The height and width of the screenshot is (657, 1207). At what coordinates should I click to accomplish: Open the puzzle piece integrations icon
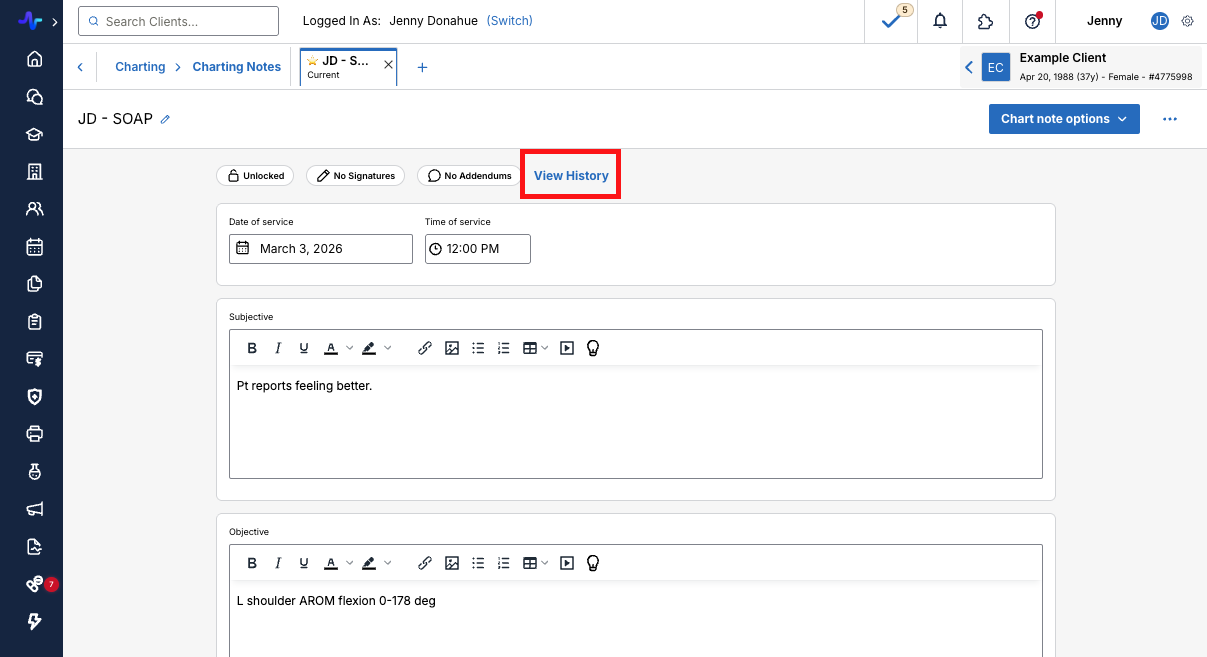coord(986,21)
